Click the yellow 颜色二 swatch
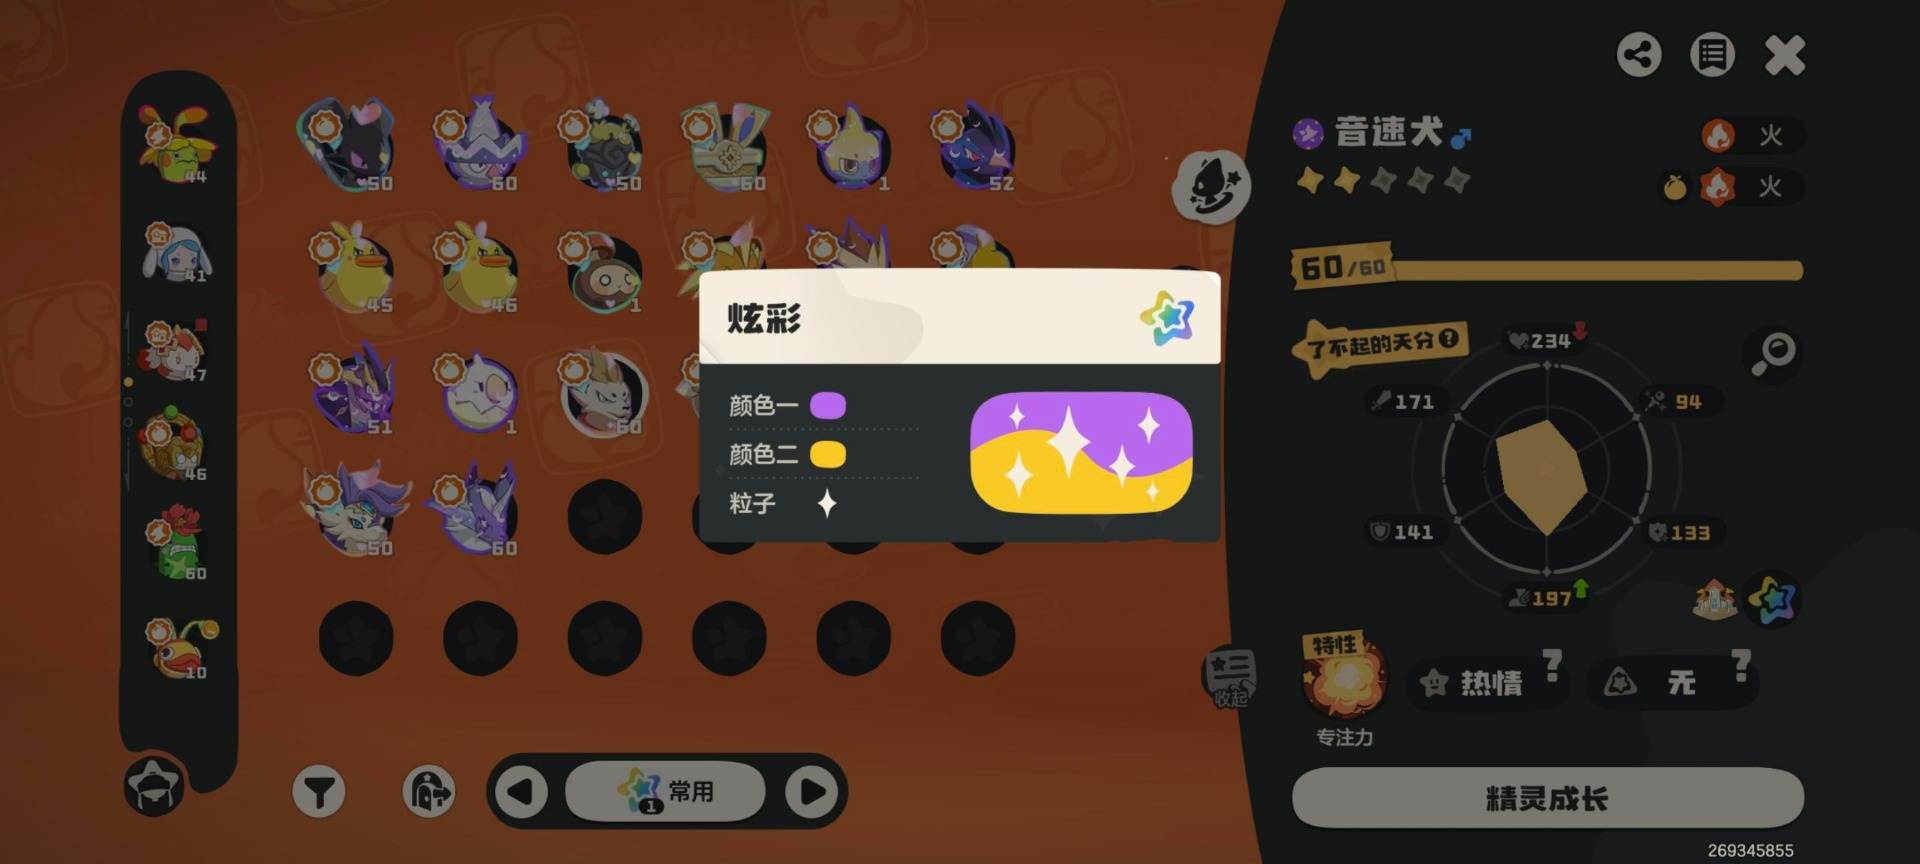Screen dimensions: 1920x864 pyautogui.click(x=828, y=455)
